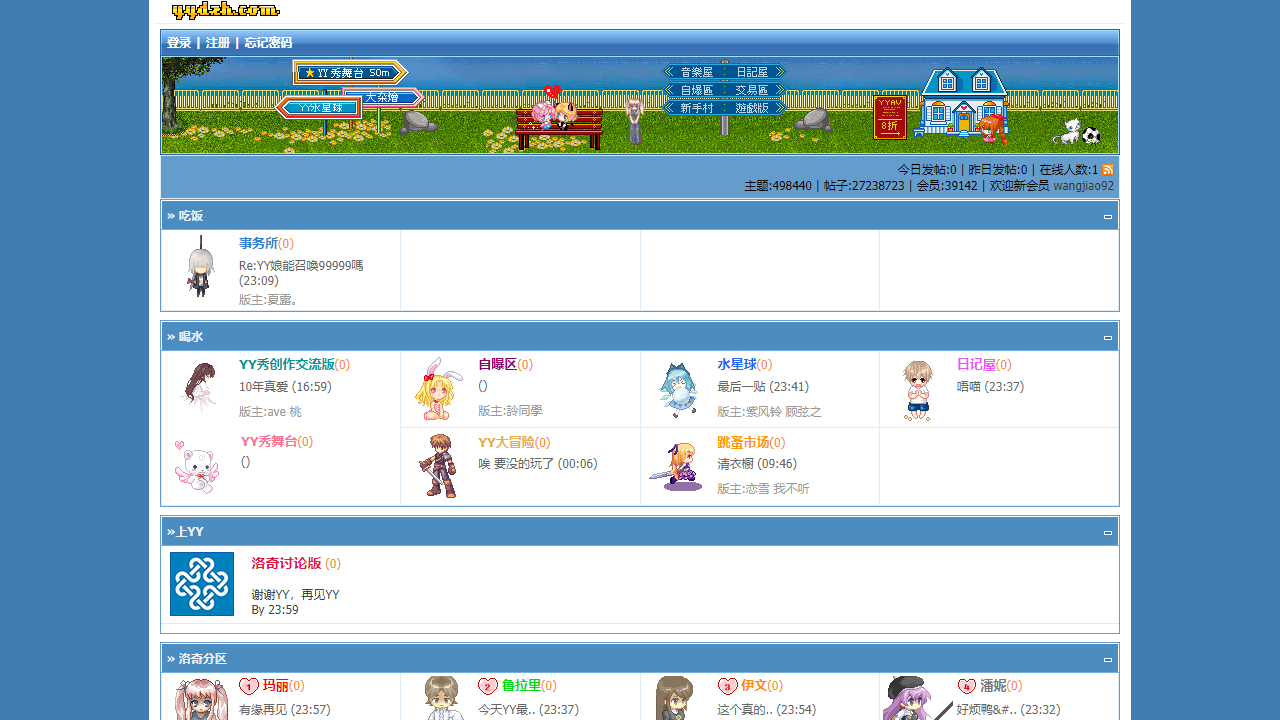This screenshot has width=1280, height=720.
Task: Click the number 4 heart badge by 潘妮
Action: click(966, 686)
